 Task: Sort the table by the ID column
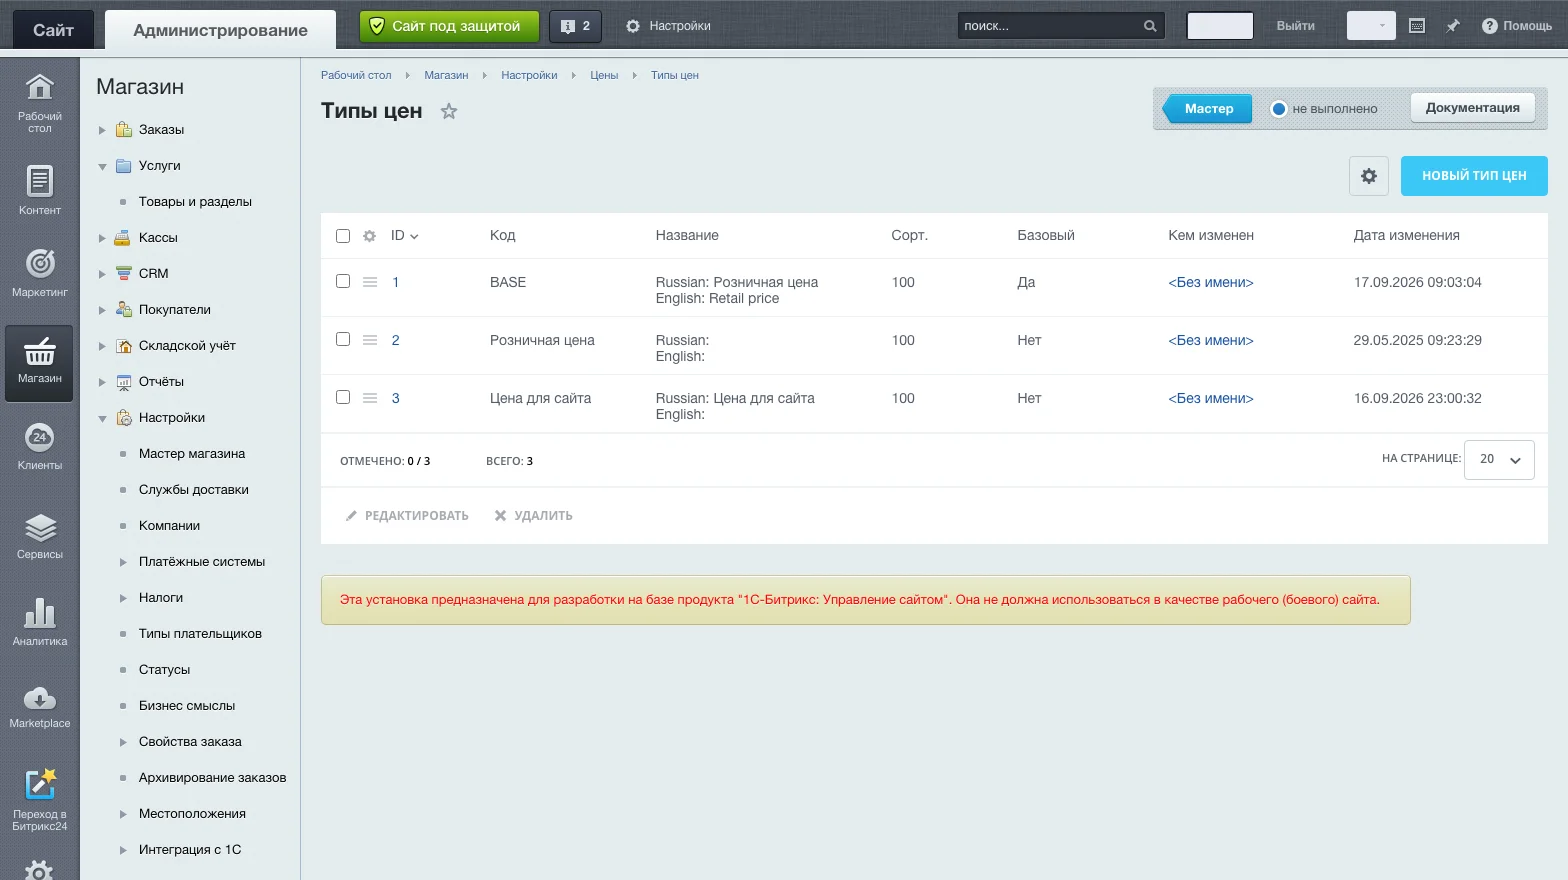(405, 236)
